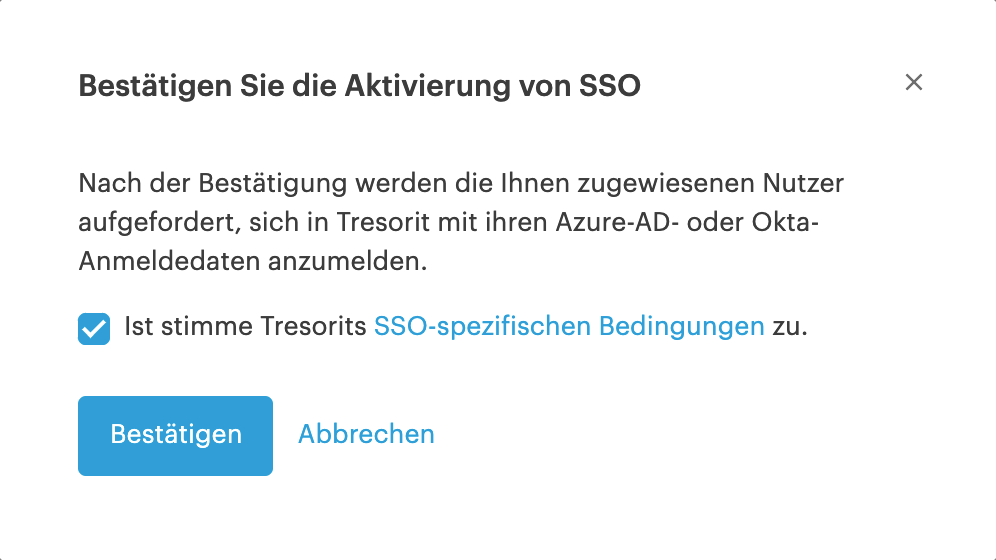
Task: Click the checkmark icon before 'Ist stimme'
Action: coord(94,329)
